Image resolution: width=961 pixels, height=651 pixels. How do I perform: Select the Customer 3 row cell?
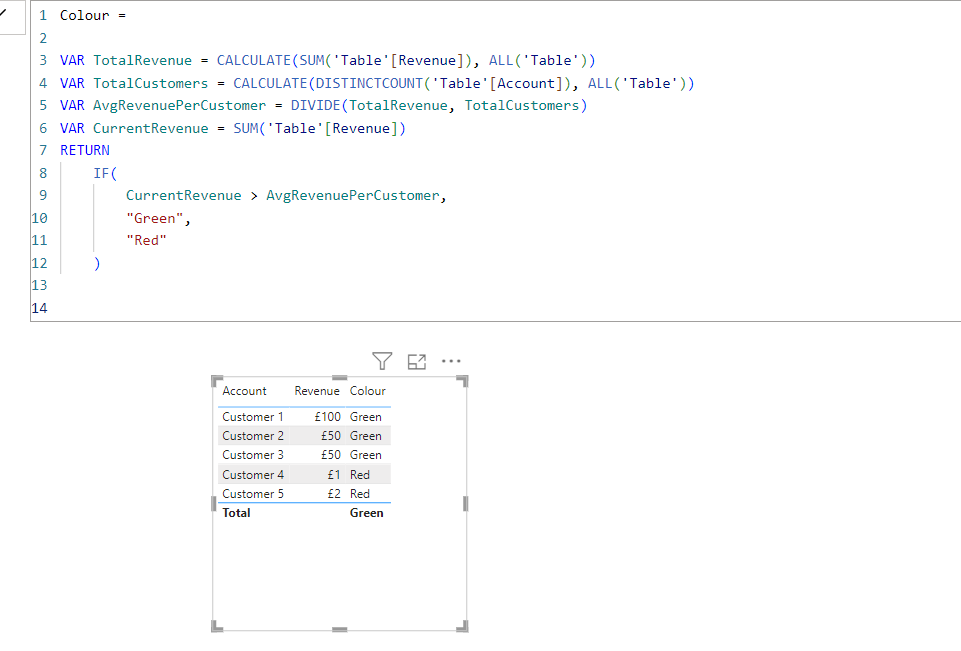(253, 455)
